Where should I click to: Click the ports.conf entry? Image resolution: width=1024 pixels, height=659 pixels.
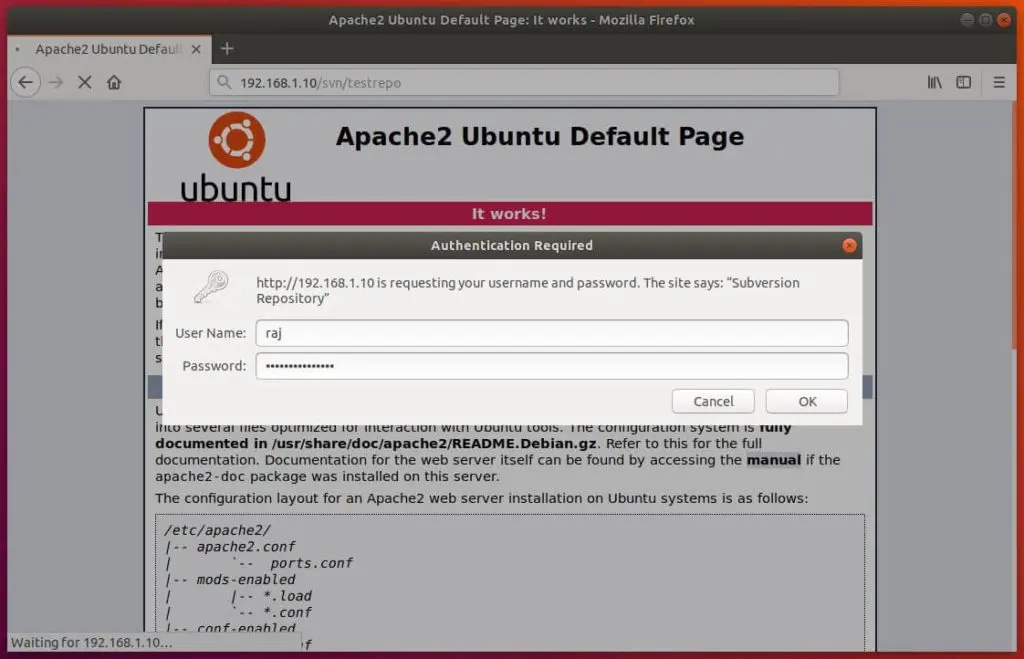pos(312,562)
